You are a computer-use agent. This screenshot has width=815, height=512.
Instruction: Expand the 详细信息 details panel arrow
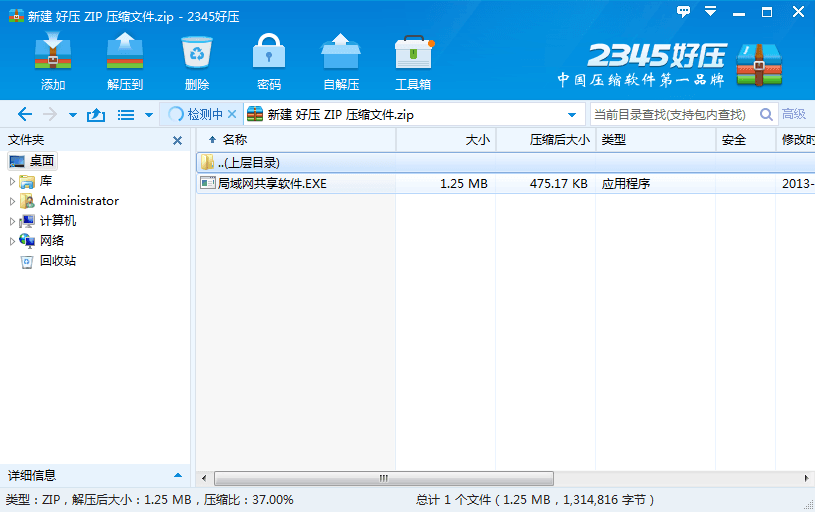178,475
